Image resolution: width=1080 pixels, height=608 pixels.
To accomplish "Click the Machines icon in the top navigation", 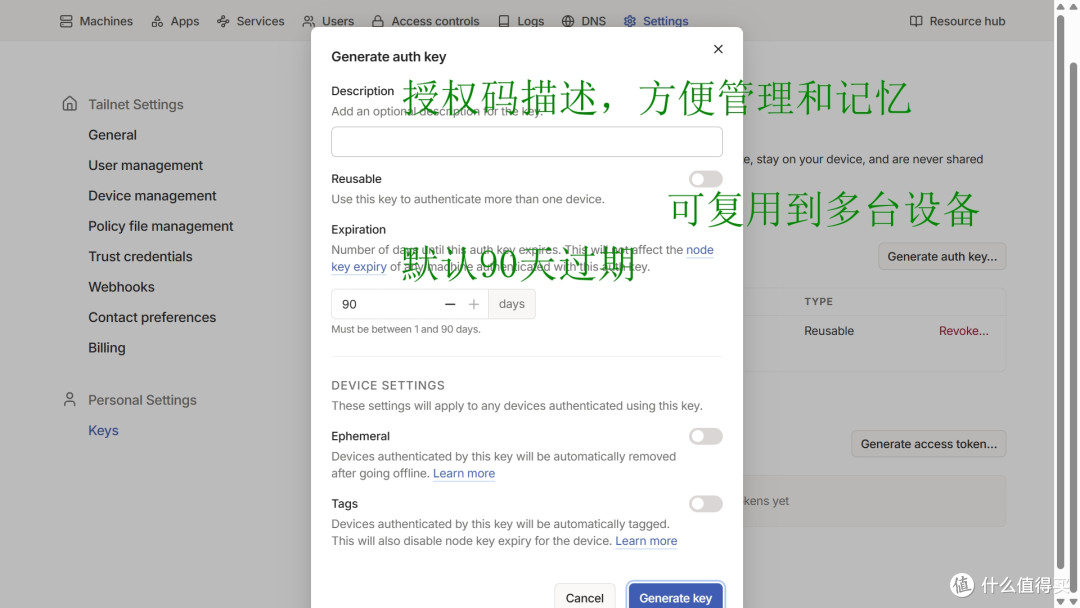I will coord(66,21).
